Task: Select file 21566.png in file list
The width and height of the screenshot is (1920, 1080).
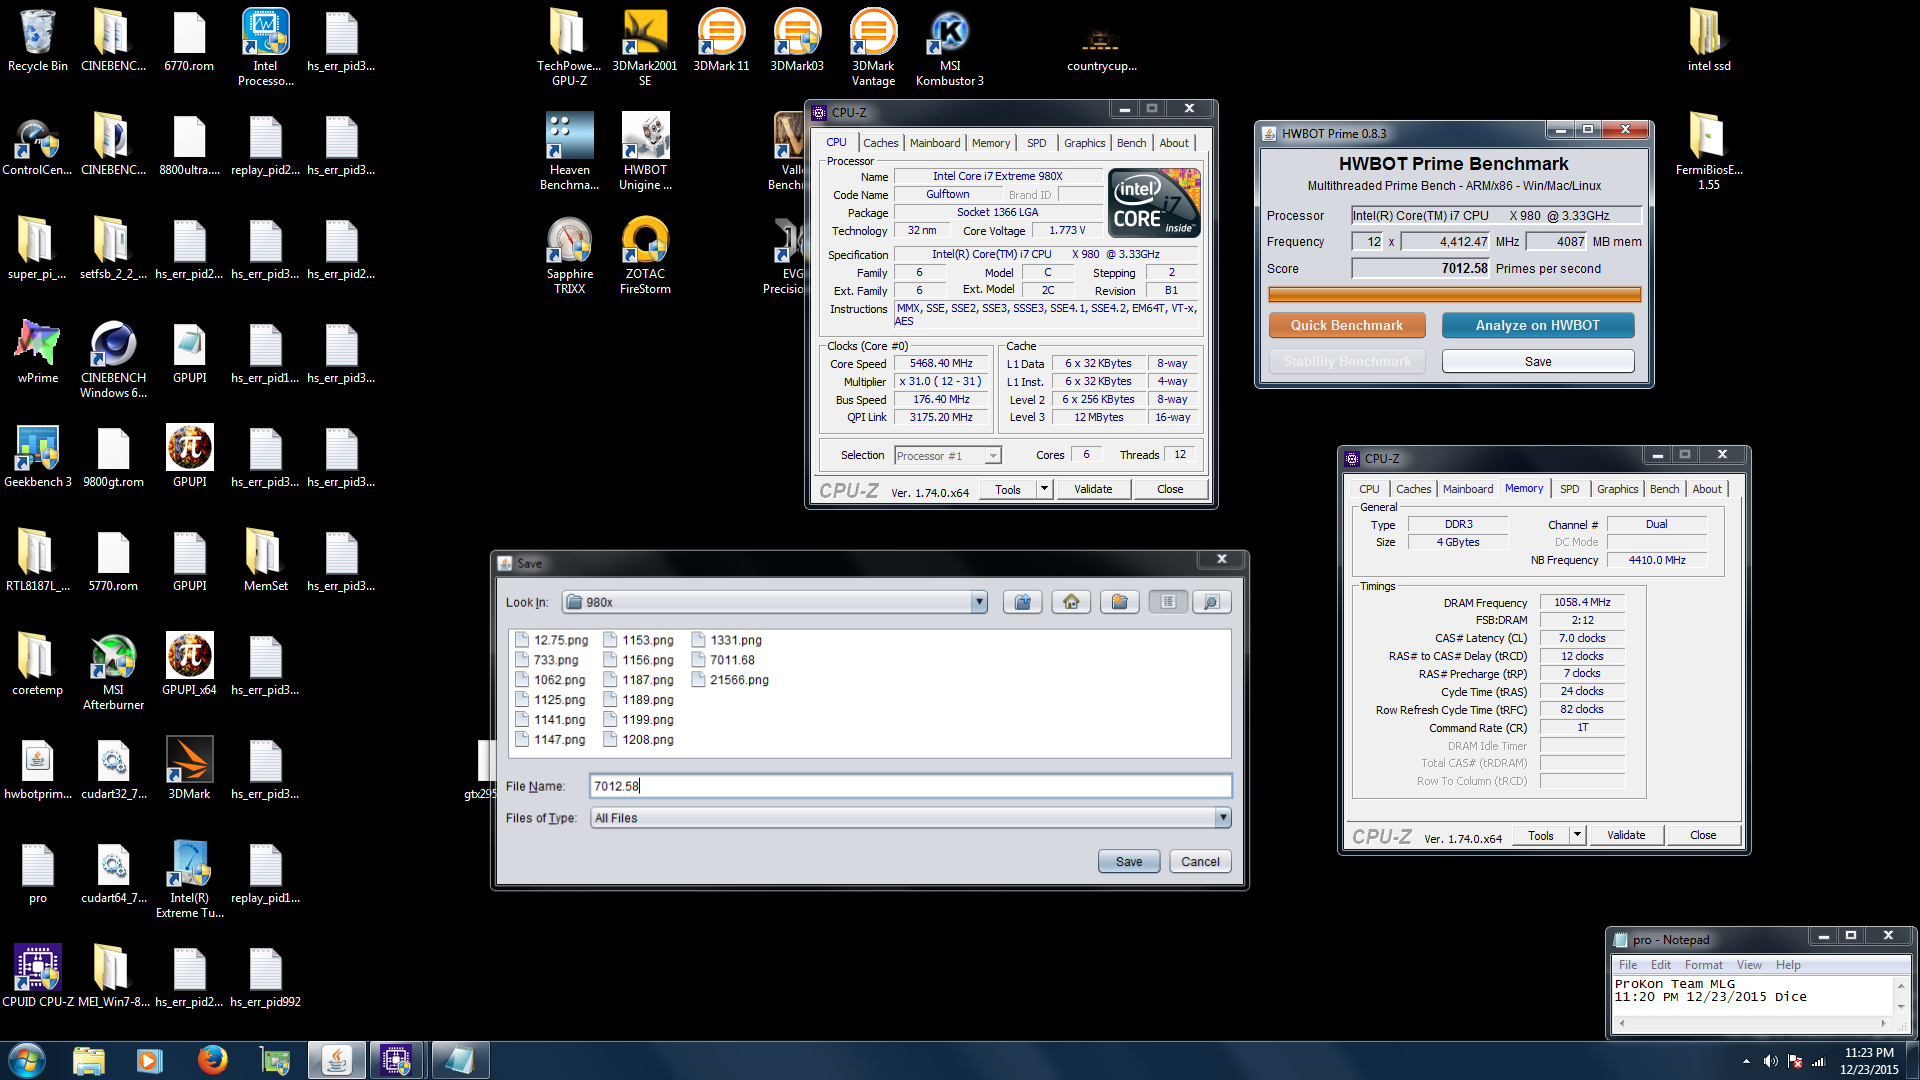Action: (x=730, y=680)
